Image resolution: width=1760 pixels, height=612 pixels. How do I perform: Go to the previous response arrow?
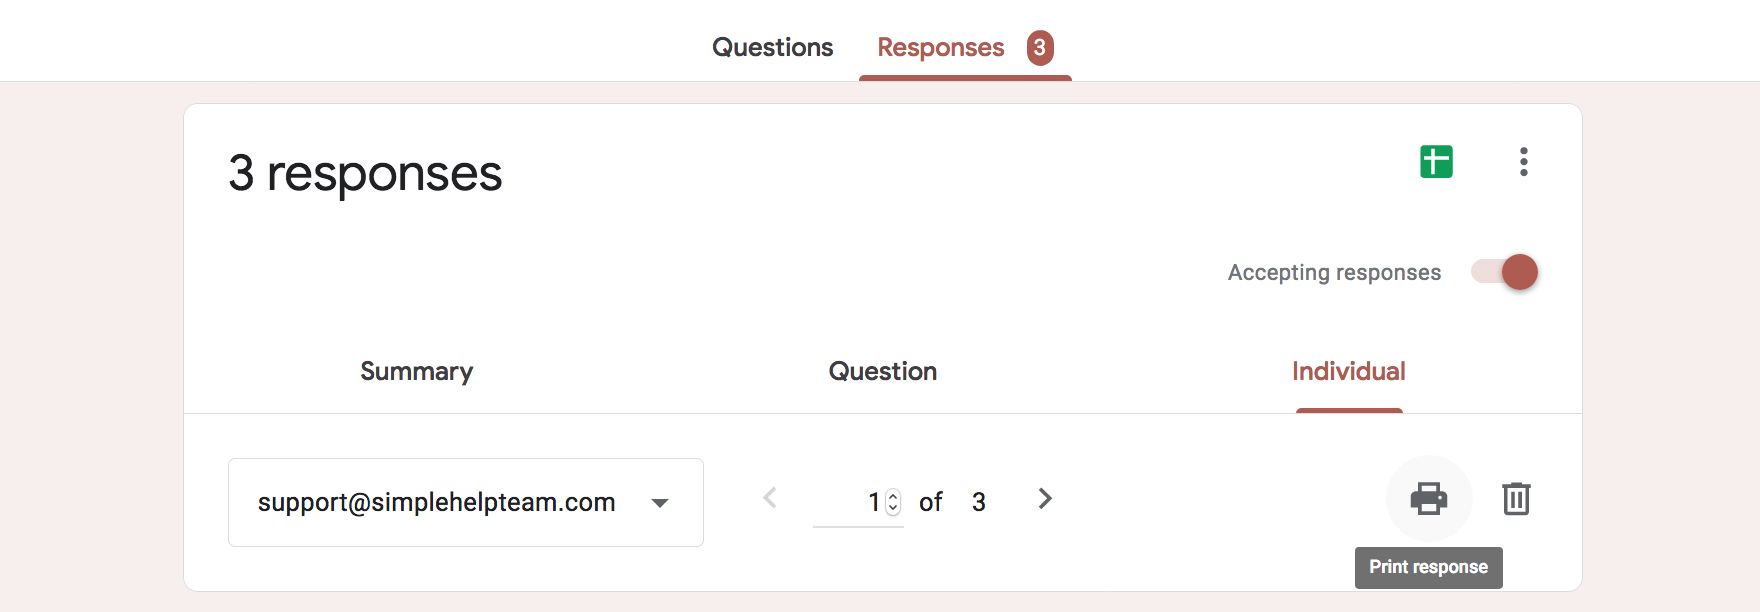[x=770, y=498]
